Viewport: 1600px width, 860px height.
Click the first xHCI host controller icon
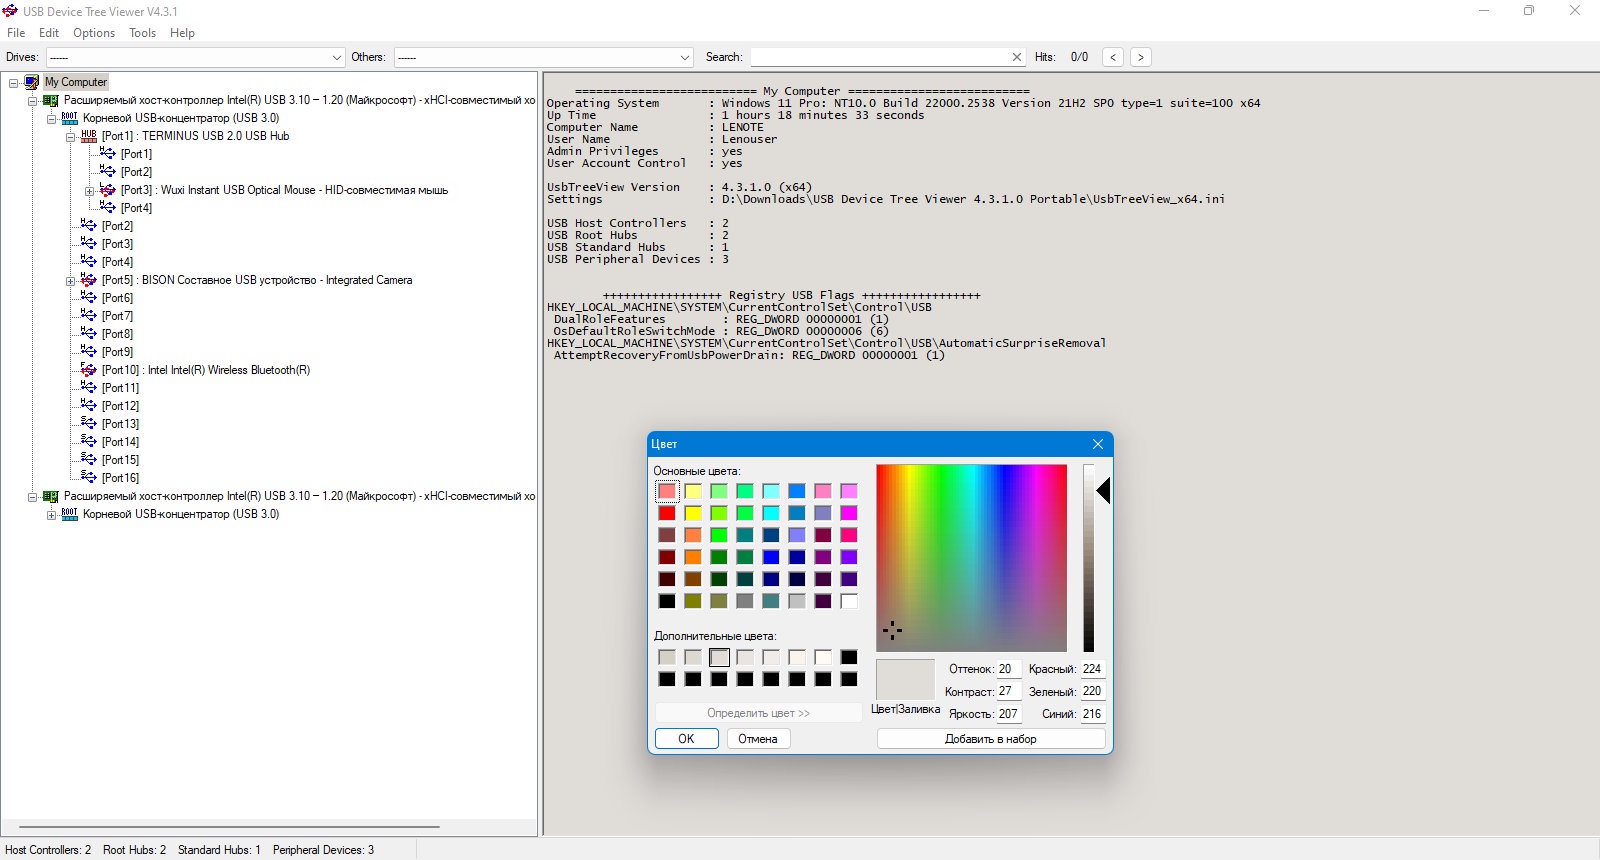(x=51, y=100)
